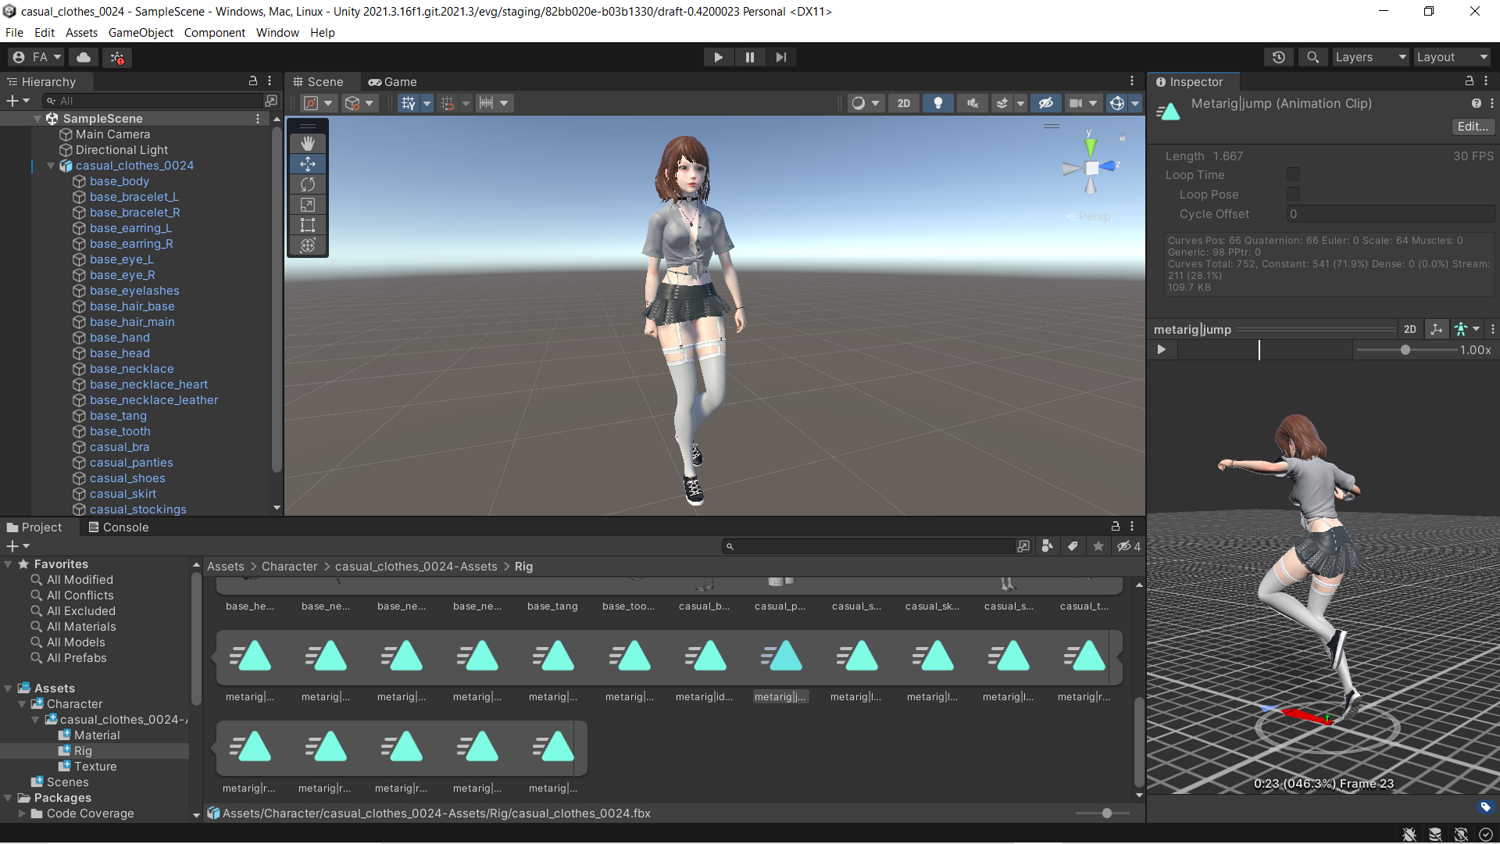Viewport: 1500px width, 844px height.
Task: Click Search by Type icon in Project
Action: [1047, 546]
